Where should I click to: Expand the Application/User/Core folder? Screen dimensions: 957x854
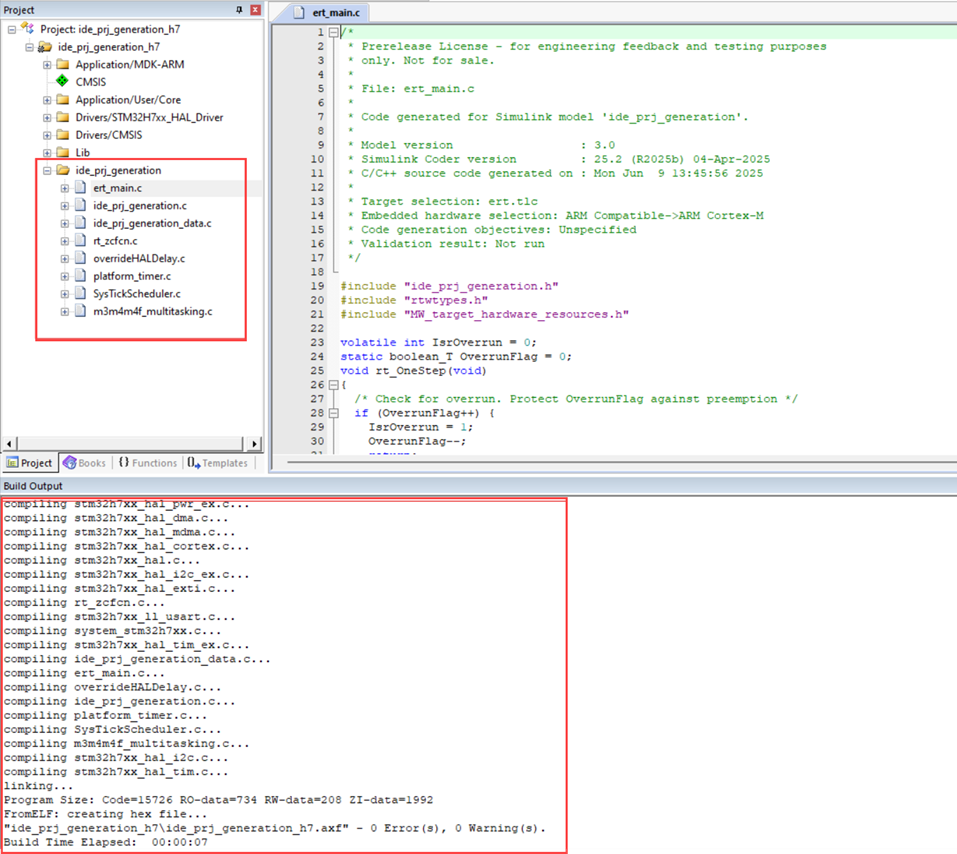pyautogui.click(x=47, y=100)
